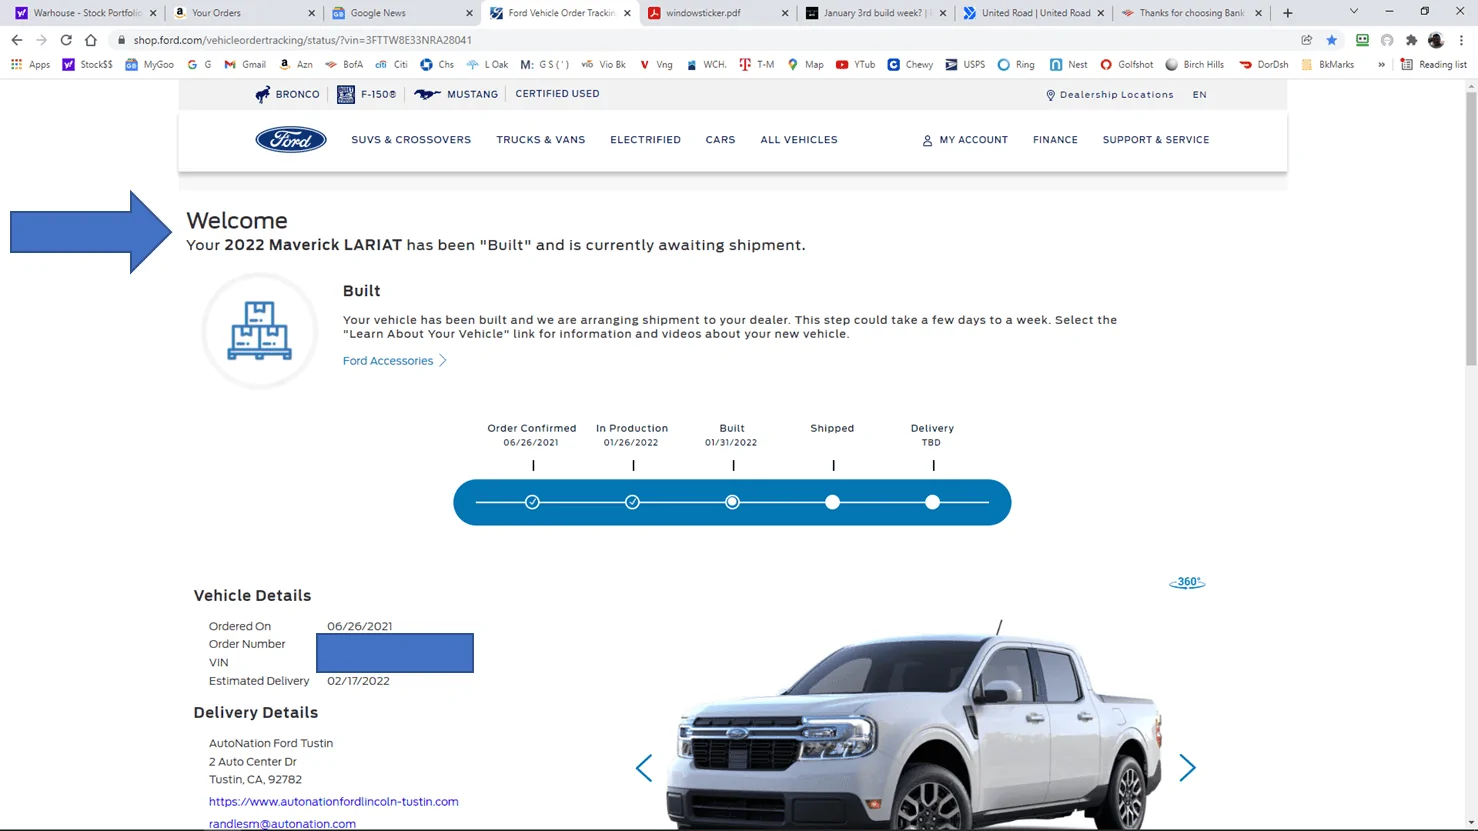Open the Golfshot bookmark
This screenshot has width=1478, height=831.
[x=1126, y=64]
